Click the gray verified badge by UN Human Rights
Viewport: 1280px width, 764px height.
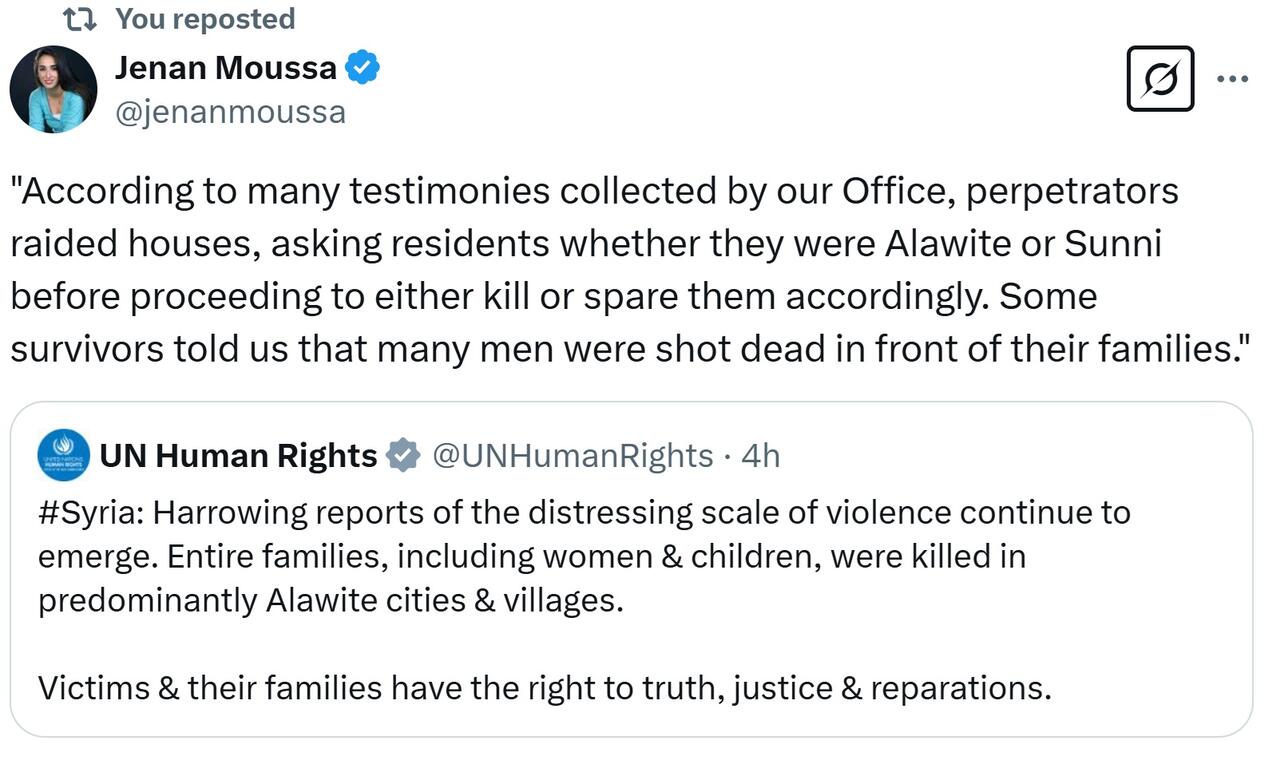tap(403, 455)
